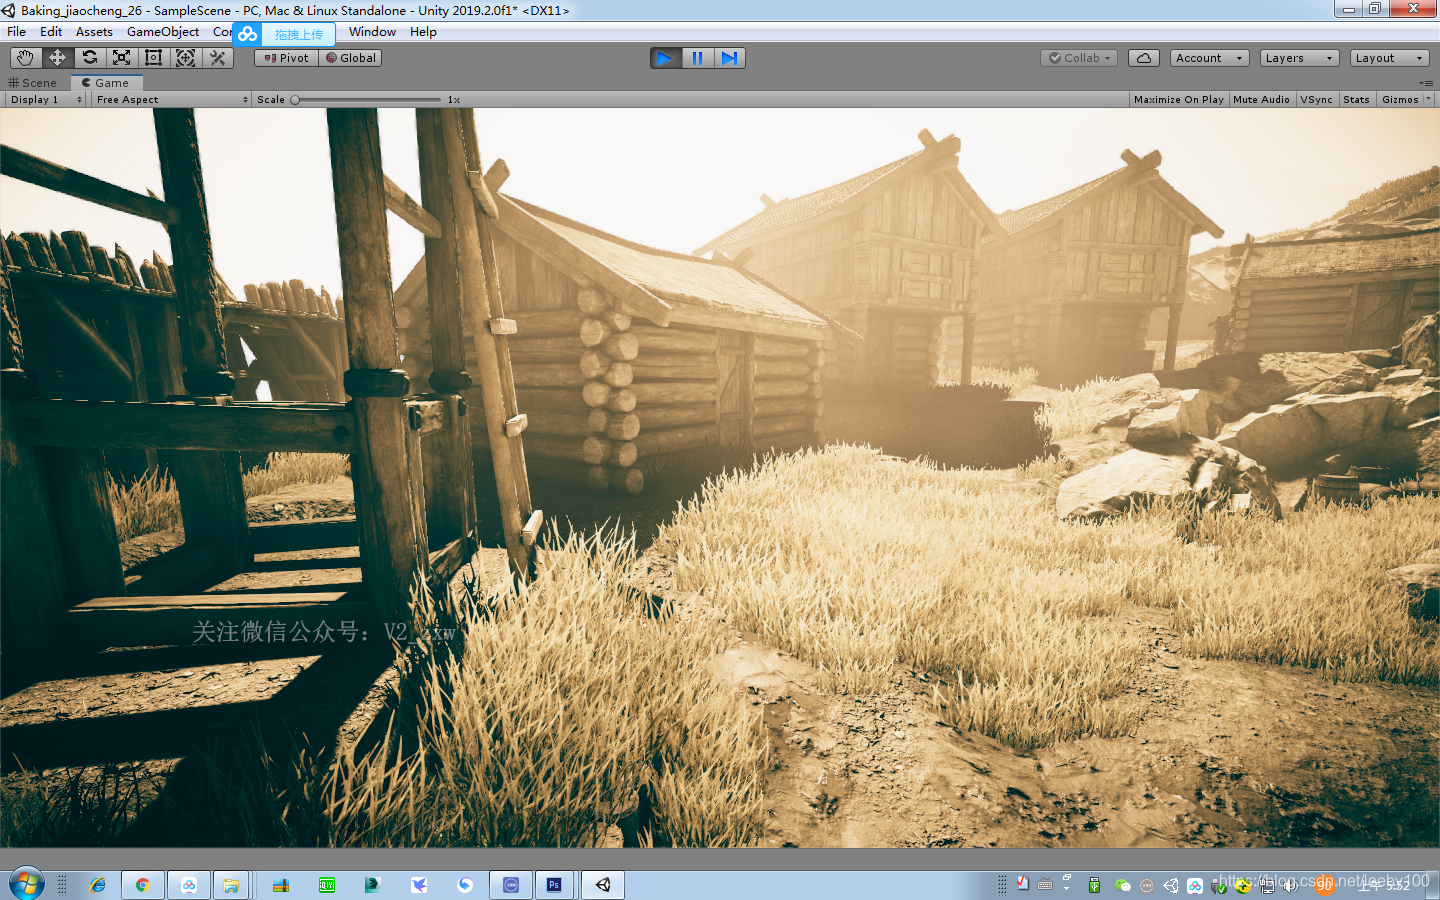Switch to Photoshop in the taskbar
This screenshot has width=1440, height=900.
click(554, 885)
